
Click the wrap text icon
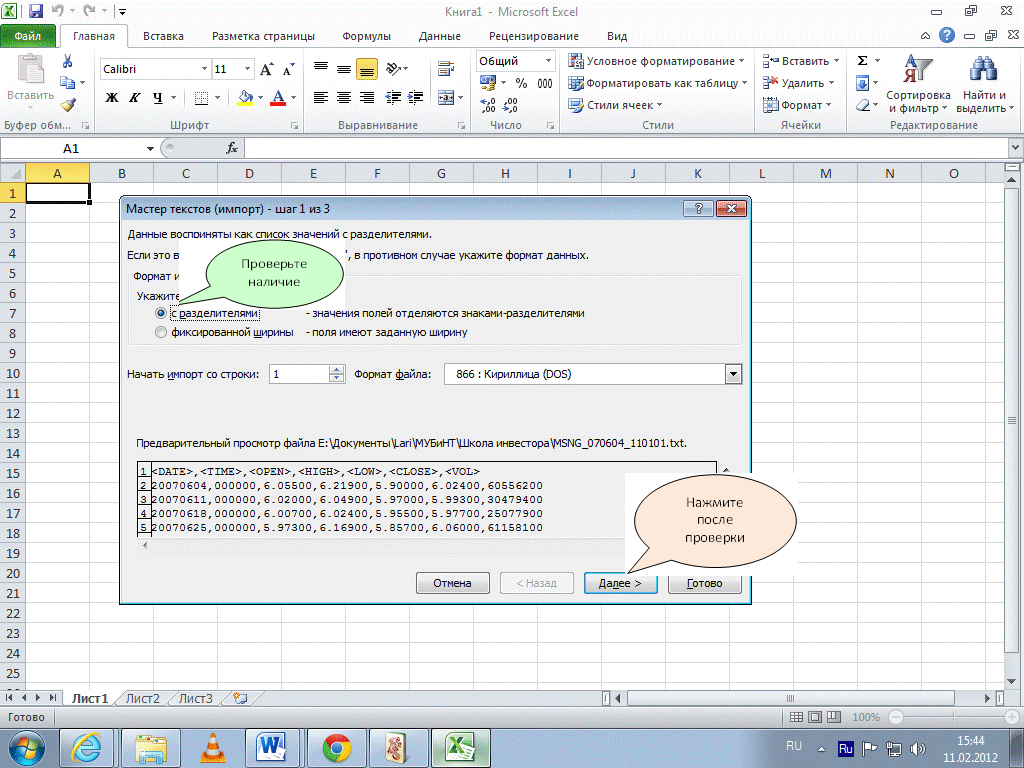pos(447,68)
